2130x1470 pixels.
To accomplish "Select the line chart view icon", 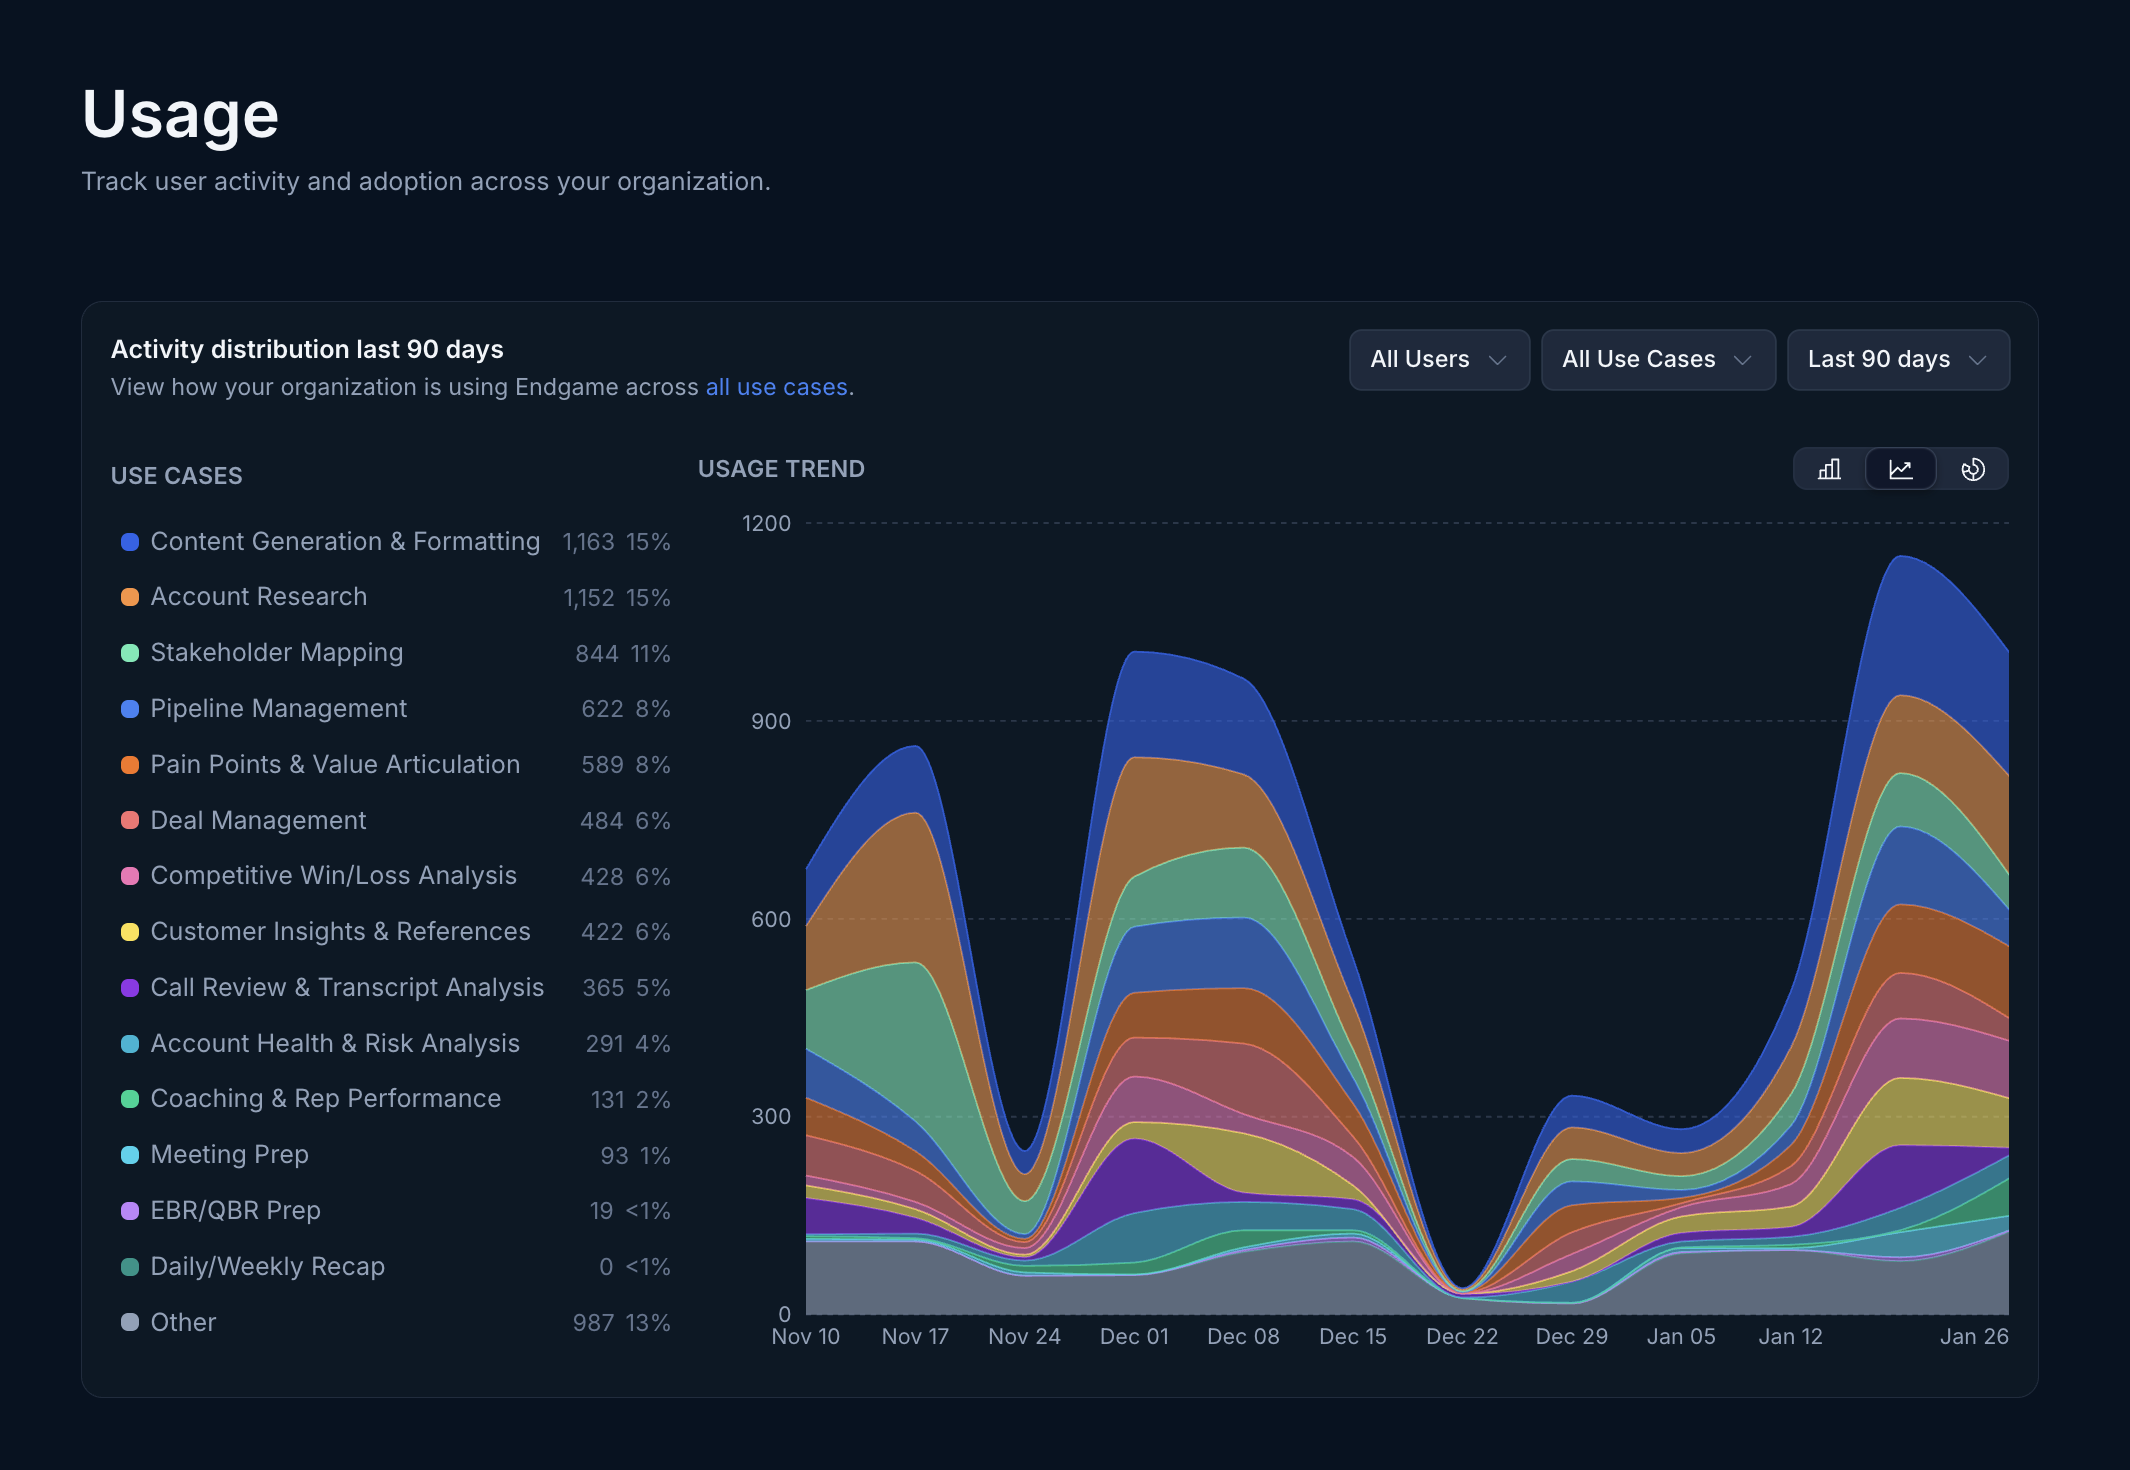I will [x=1900, y=468].
